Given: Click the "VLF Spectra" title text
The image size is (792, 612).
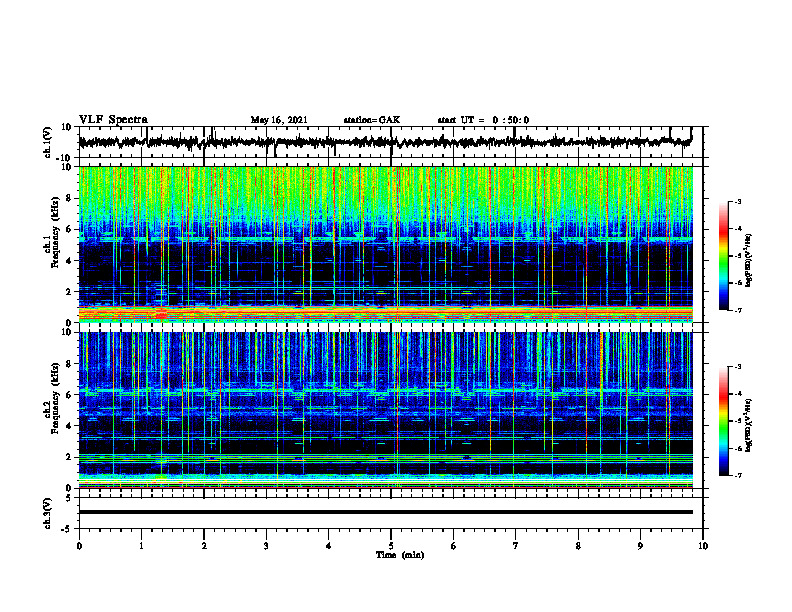Looking at the screenshot, I should 113,120.
